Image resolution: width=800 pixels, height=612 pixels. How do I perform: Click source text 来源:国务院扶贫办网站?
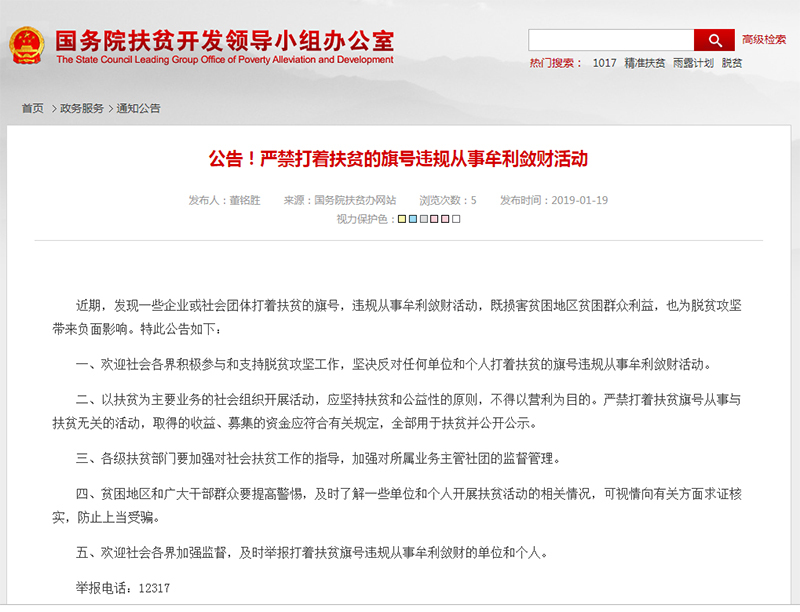pyautogui.click(x=340, y=200)
